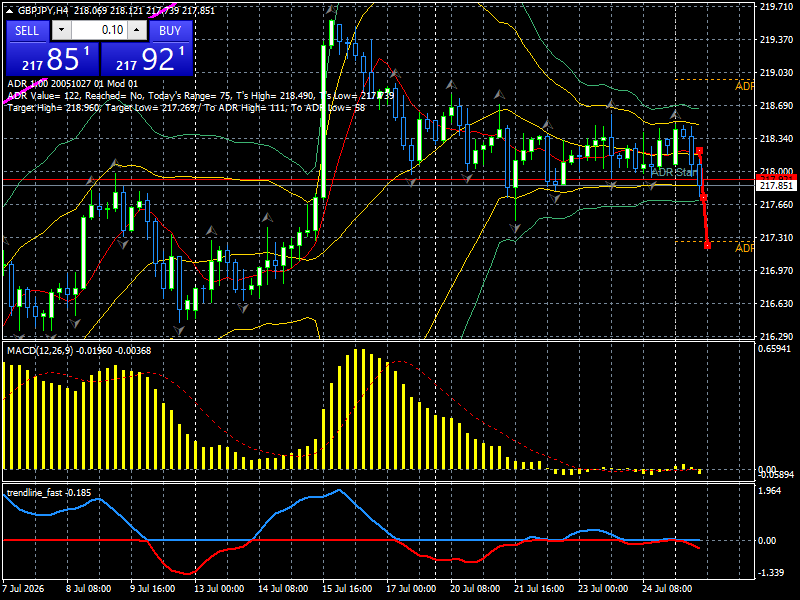Screen dimensions: 800x600
Task: Click the 218.340 price scale label
Action: point(776,139)
